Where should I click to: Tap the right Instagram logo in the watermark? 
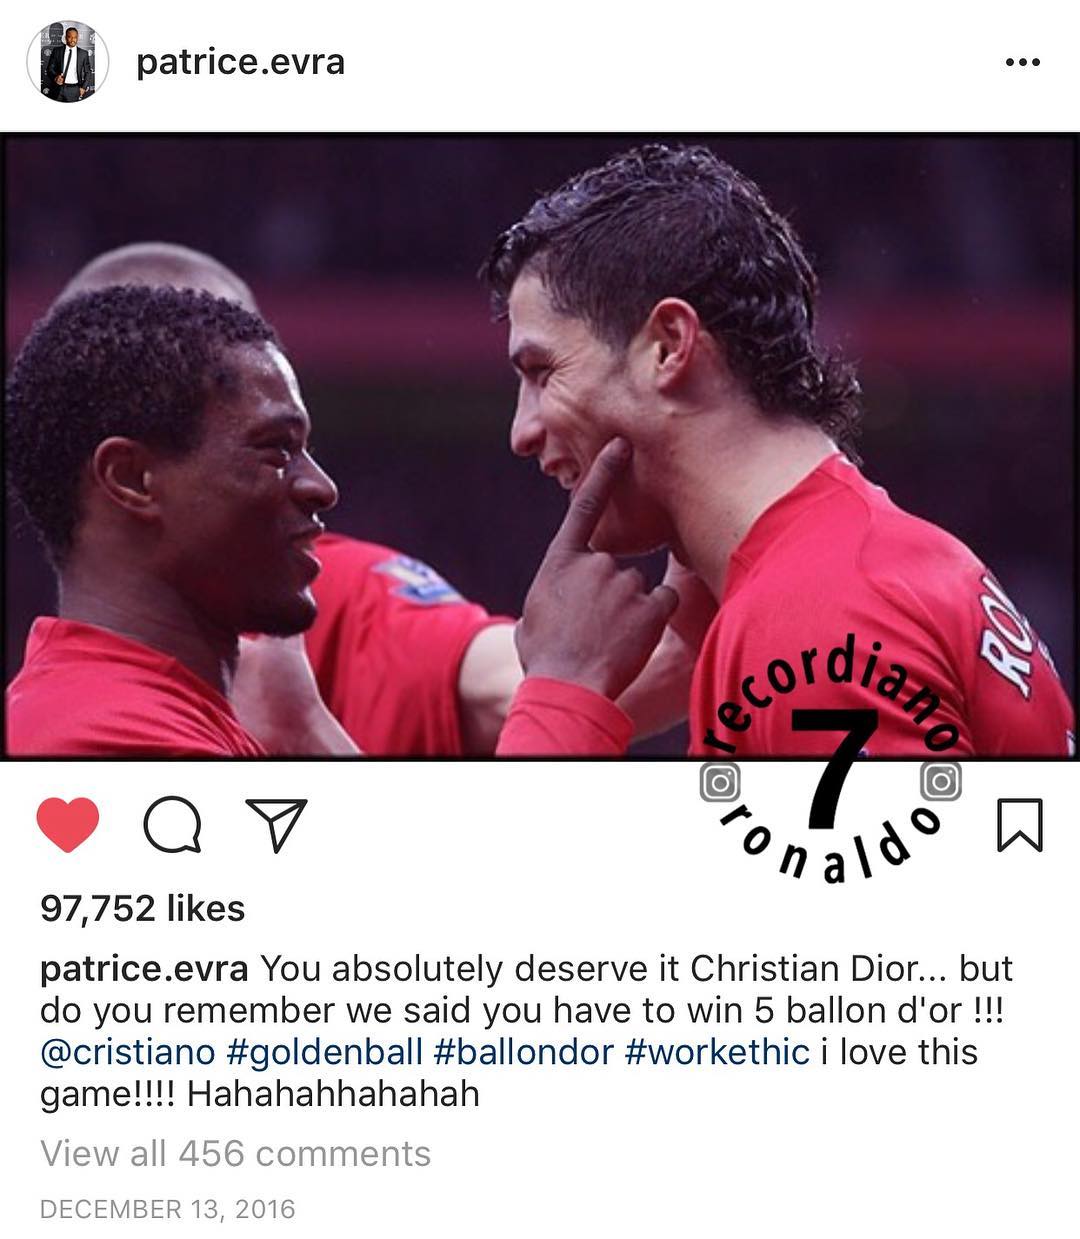[x=940, y=782]
